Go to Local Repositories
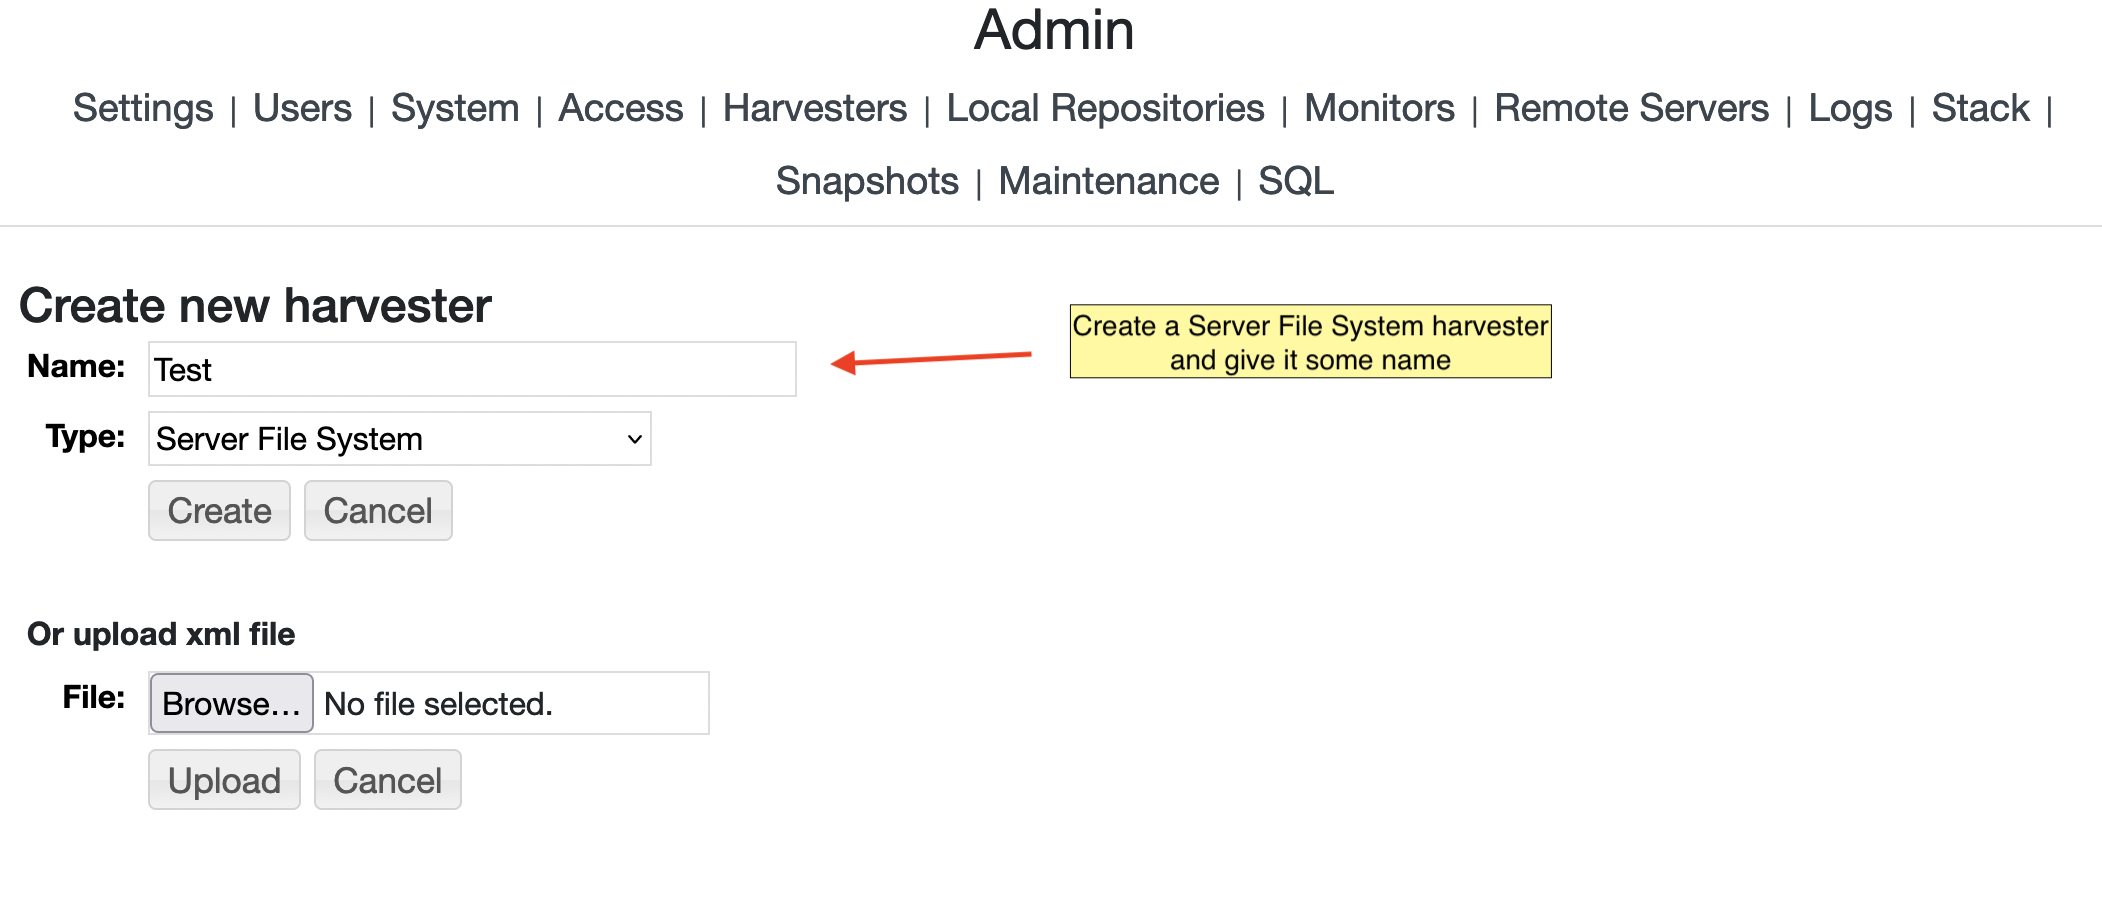 point(1105,108)
